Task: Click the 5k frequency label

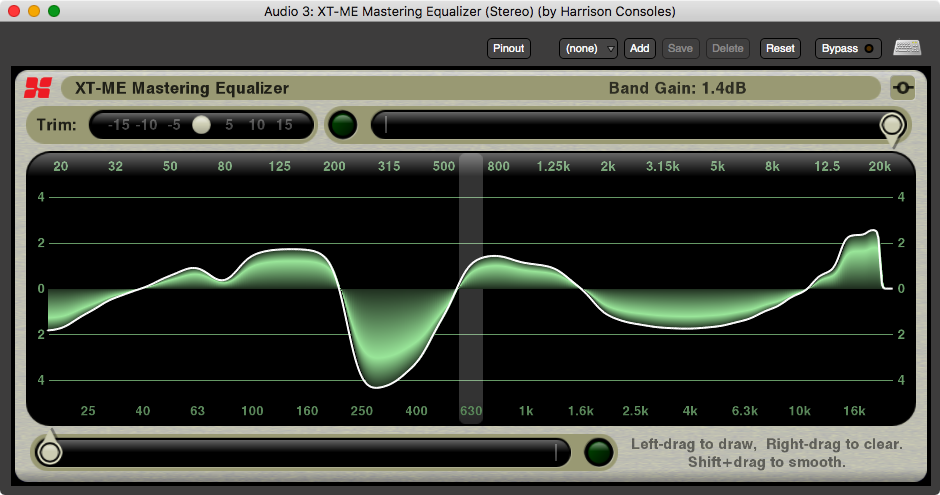Action: [718, 167]
